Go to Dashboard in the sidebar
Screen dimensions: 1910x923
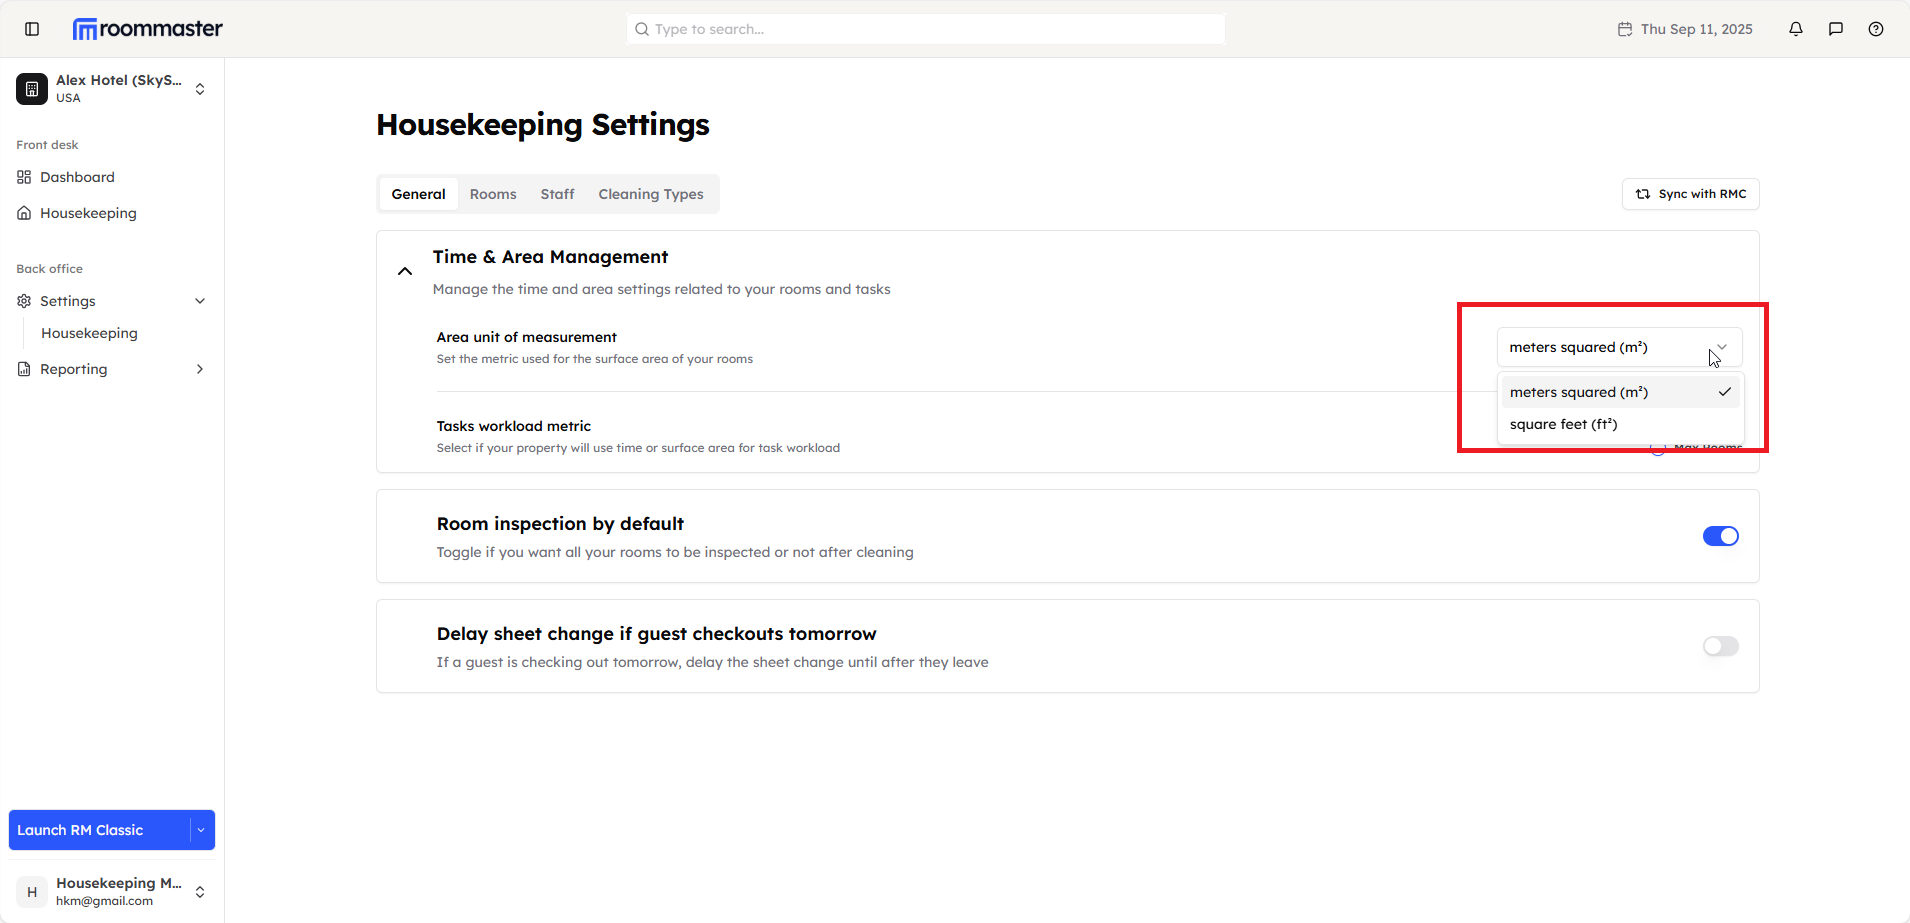tap(77, 177)
